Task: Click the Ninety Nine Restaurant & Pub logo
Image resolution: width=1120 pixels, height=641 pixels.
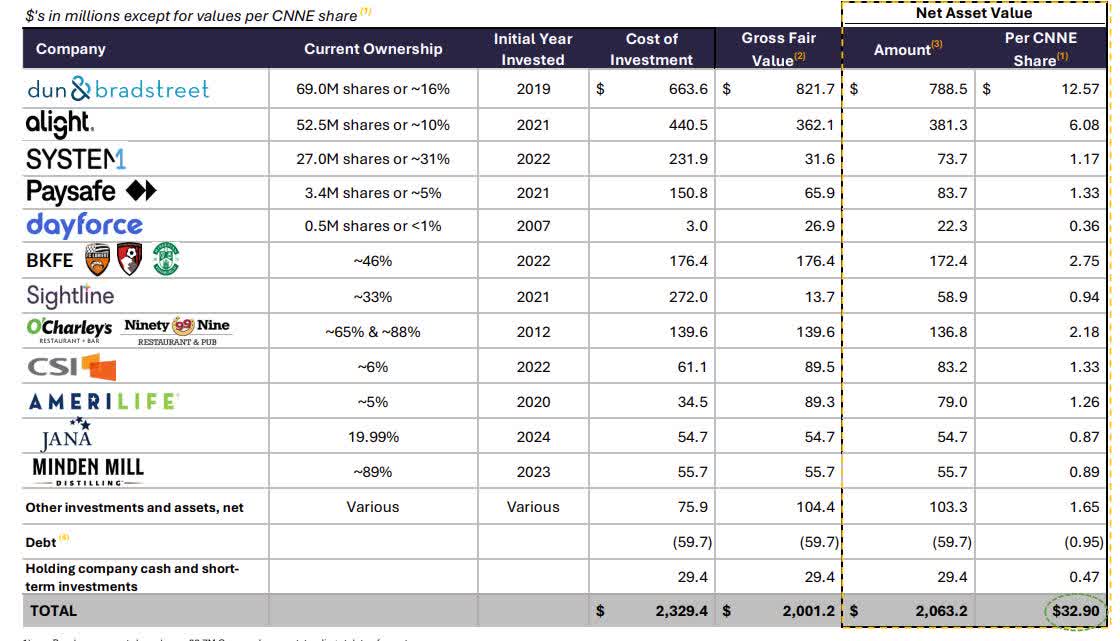Action: [x=177, y=332]
